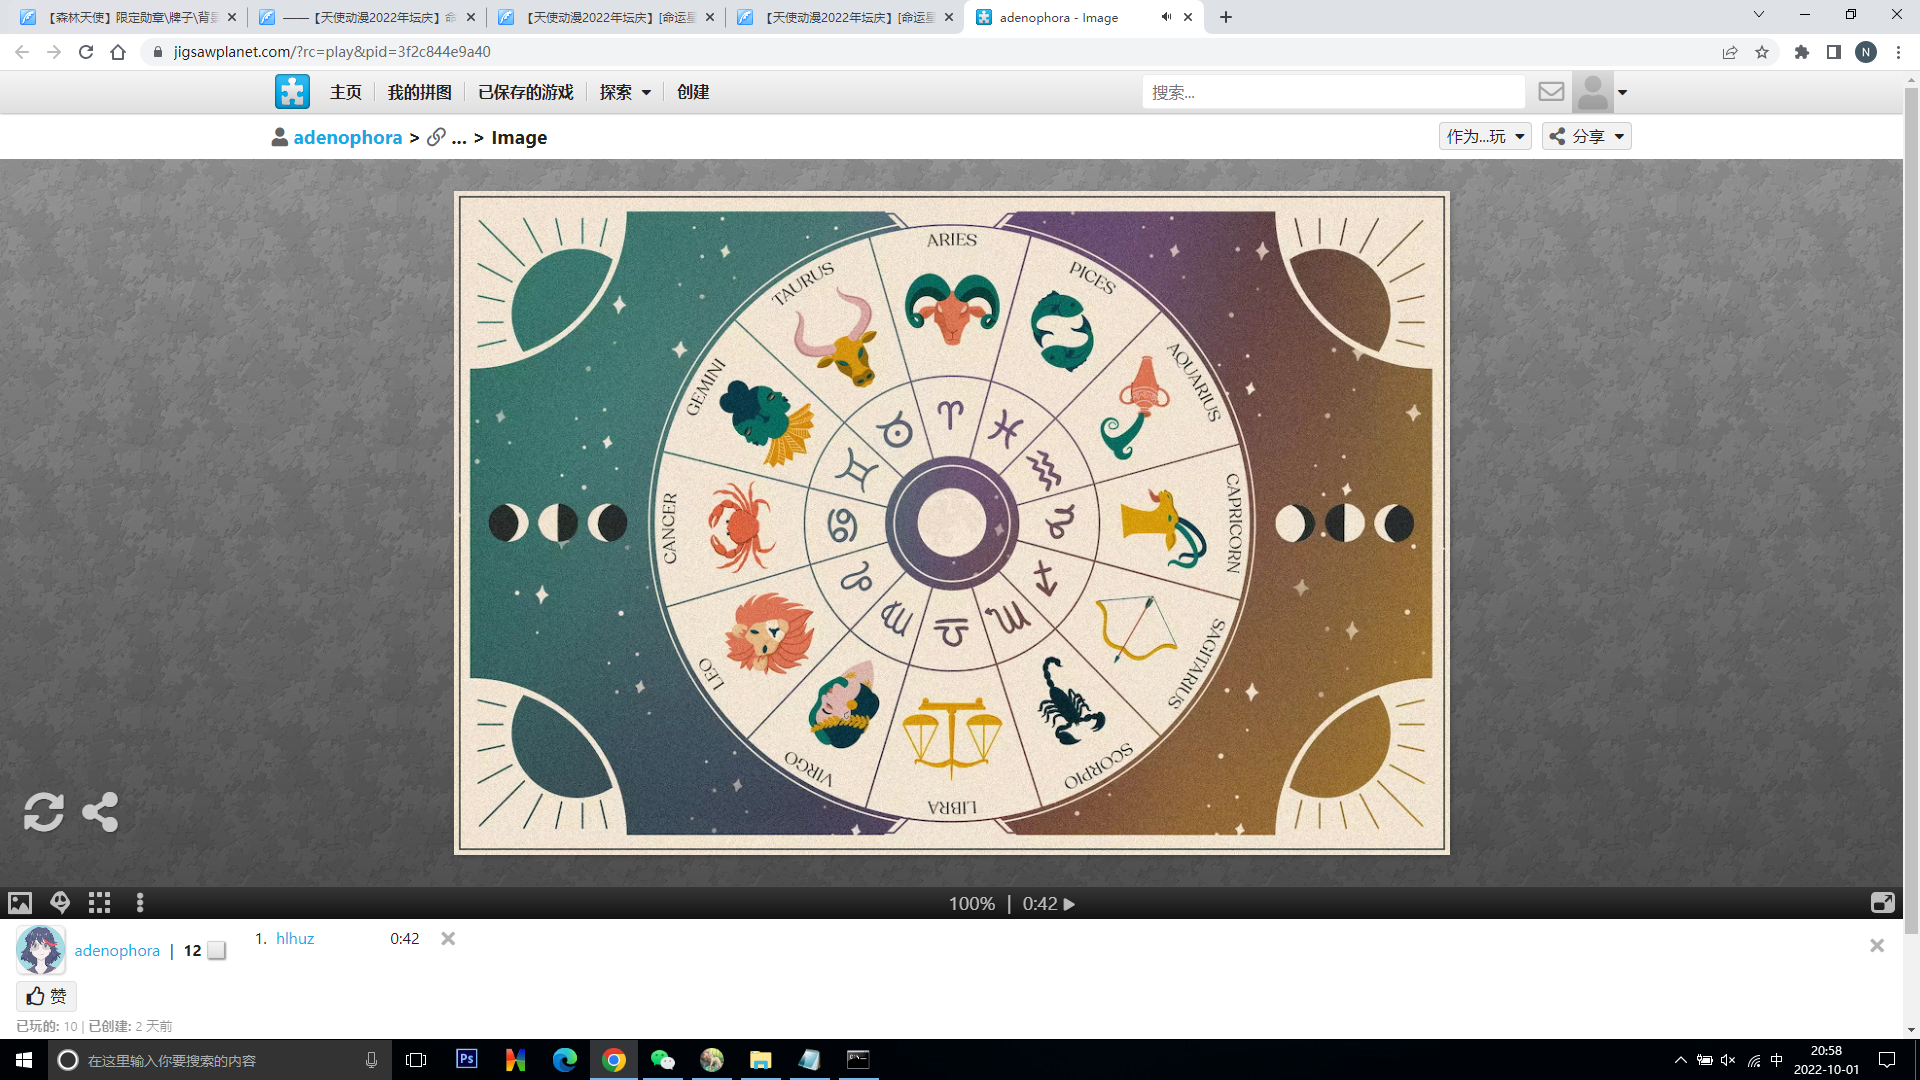Image resolution: width=1920 pixels, height=1080 pixels.
Task: Go to 我的拼图 menu item
Action: coord(420,92)
